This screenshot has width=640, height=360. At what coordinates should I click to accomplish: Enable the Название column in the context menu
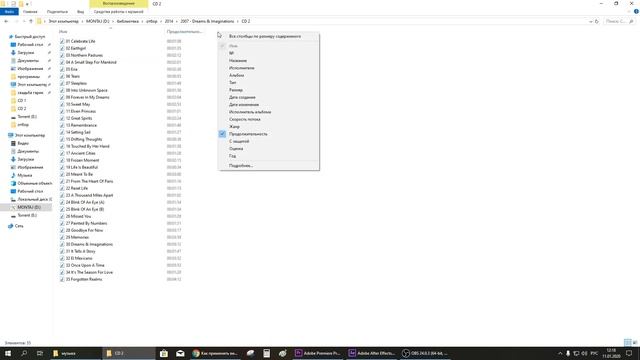pos(238,60)
